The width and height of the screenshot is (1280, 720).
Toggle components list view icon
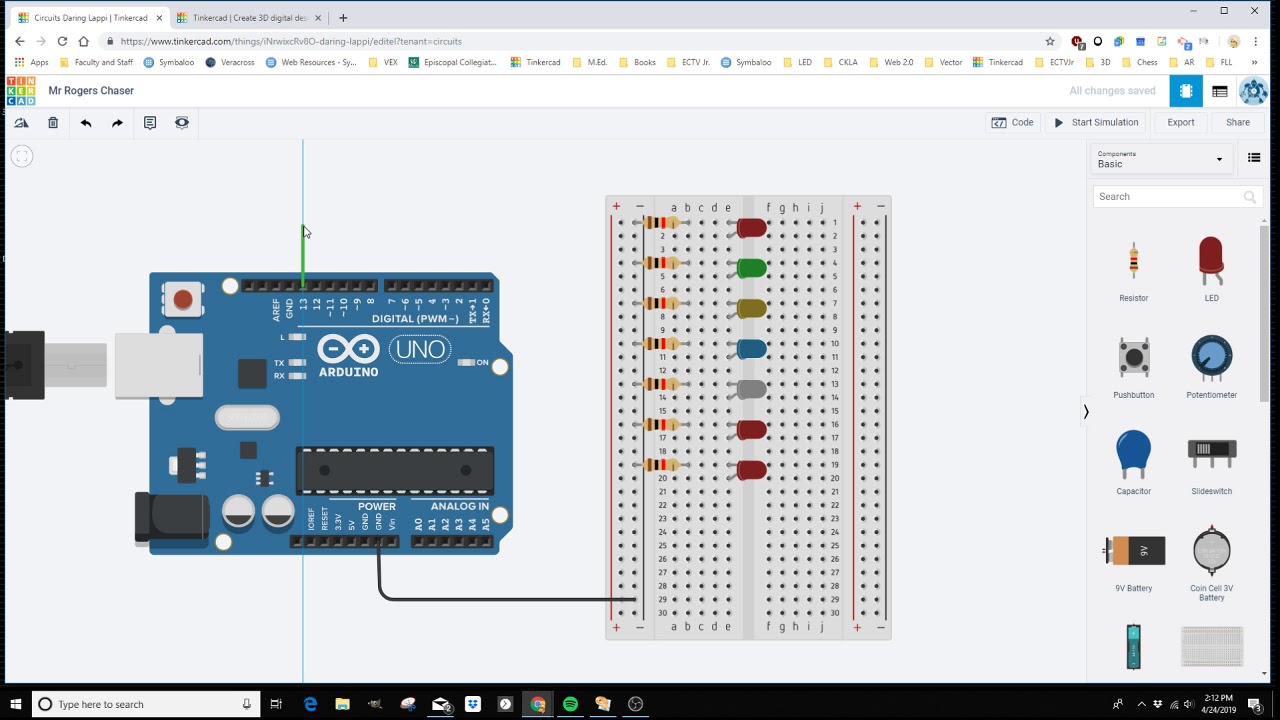(x=1254, y=158)
